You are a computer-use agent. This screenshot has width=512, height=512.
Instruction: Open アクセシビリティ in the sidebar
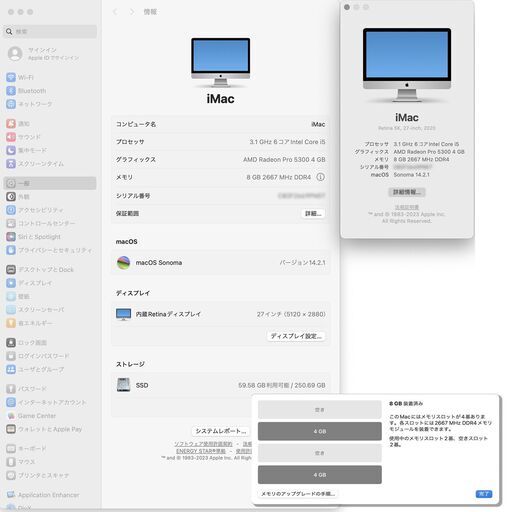50,210
